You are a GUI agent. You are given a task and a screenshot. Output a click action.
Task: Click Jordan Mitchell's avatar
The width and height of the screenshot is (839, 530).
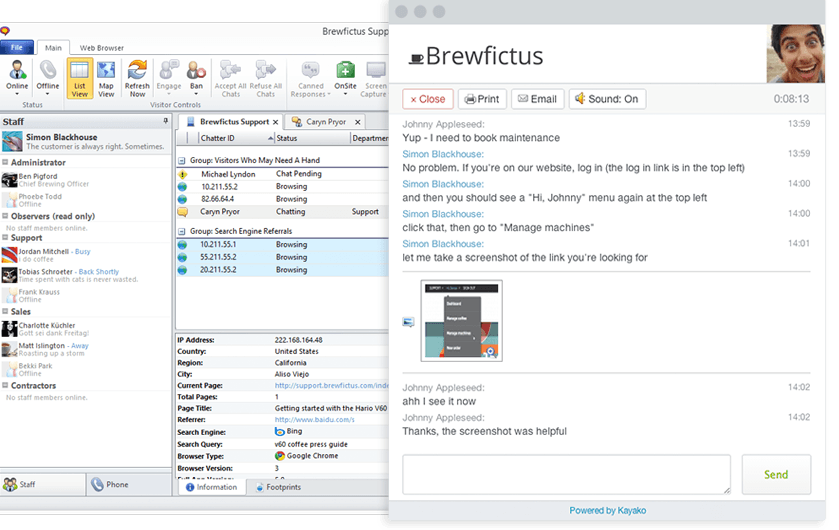pos(9,255)
